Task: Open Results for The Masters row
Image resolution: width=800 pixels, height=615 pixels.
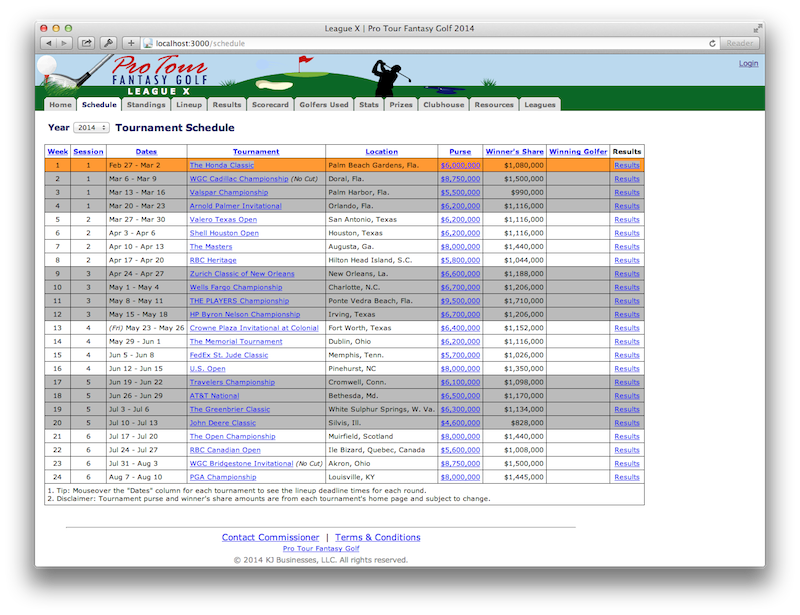Action: tap(627, 246)
